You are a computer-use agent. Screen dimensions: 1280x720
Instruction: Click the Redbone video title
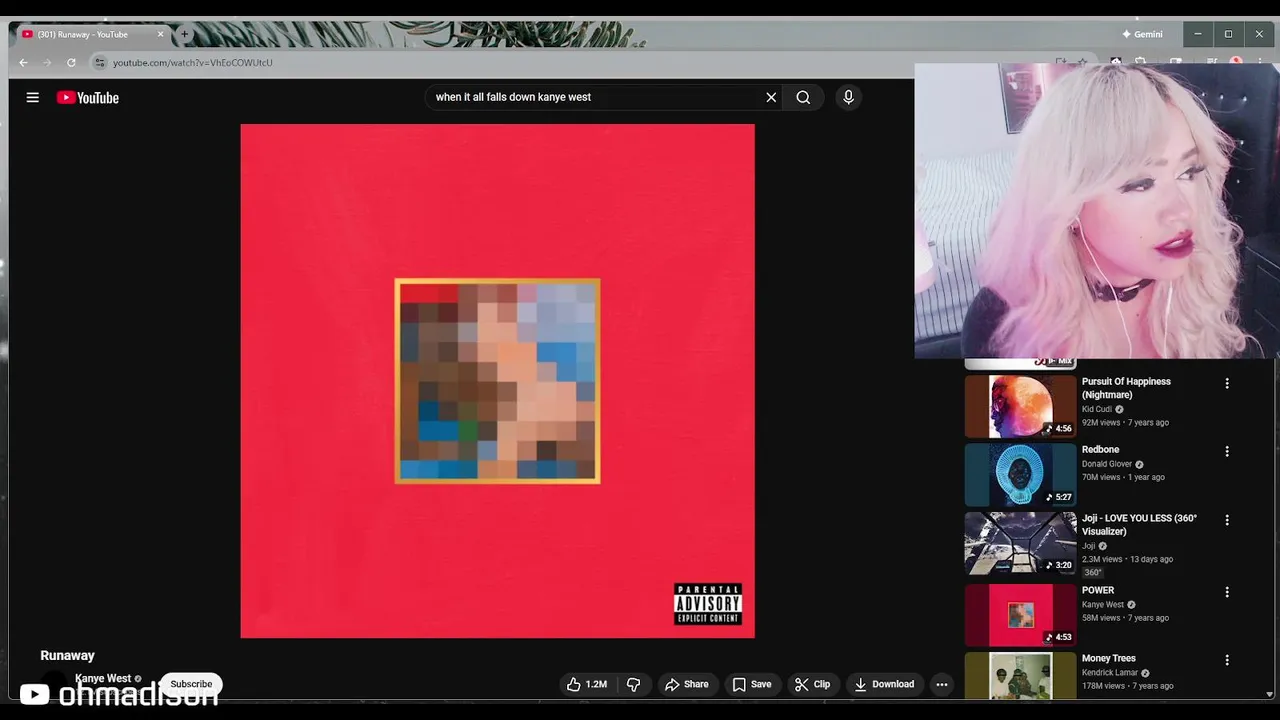tap(1100, 450)
